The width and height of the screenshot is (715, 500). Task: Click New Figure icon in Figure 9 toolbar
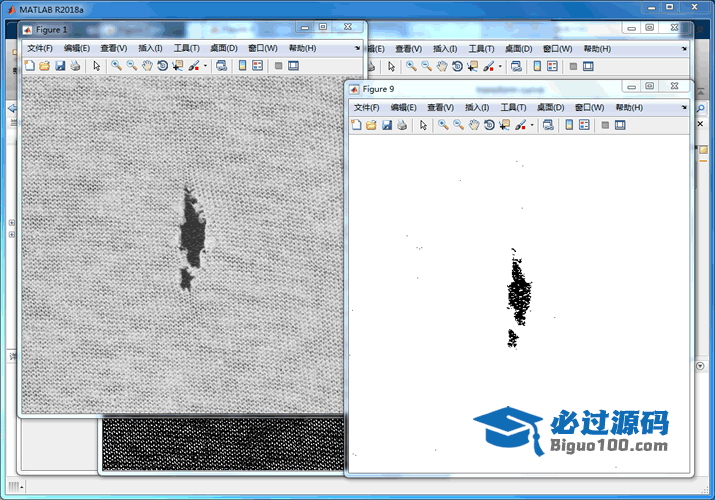(356, 125)
